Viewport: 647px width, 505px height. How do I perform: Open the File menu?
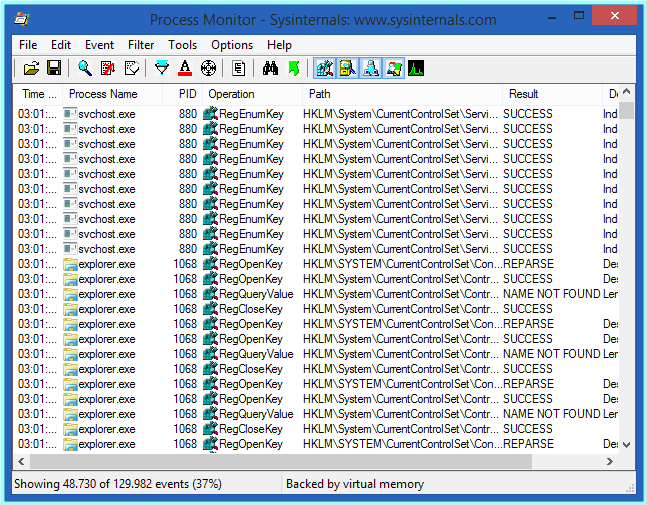(28, 45)
